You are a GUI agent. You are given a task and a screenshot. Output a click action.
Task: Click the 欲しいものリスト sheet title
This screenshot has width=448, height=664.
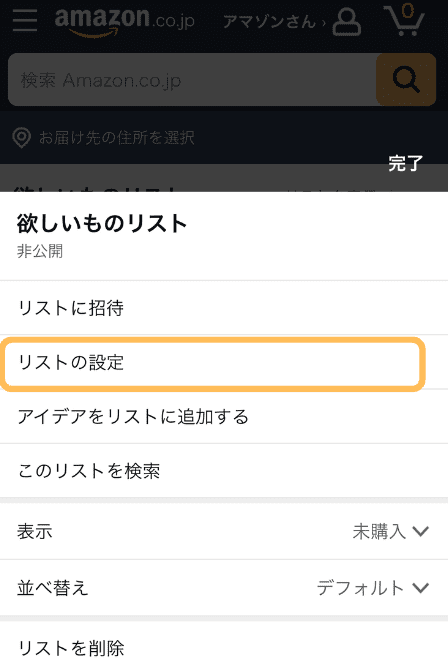coord(102,223)
